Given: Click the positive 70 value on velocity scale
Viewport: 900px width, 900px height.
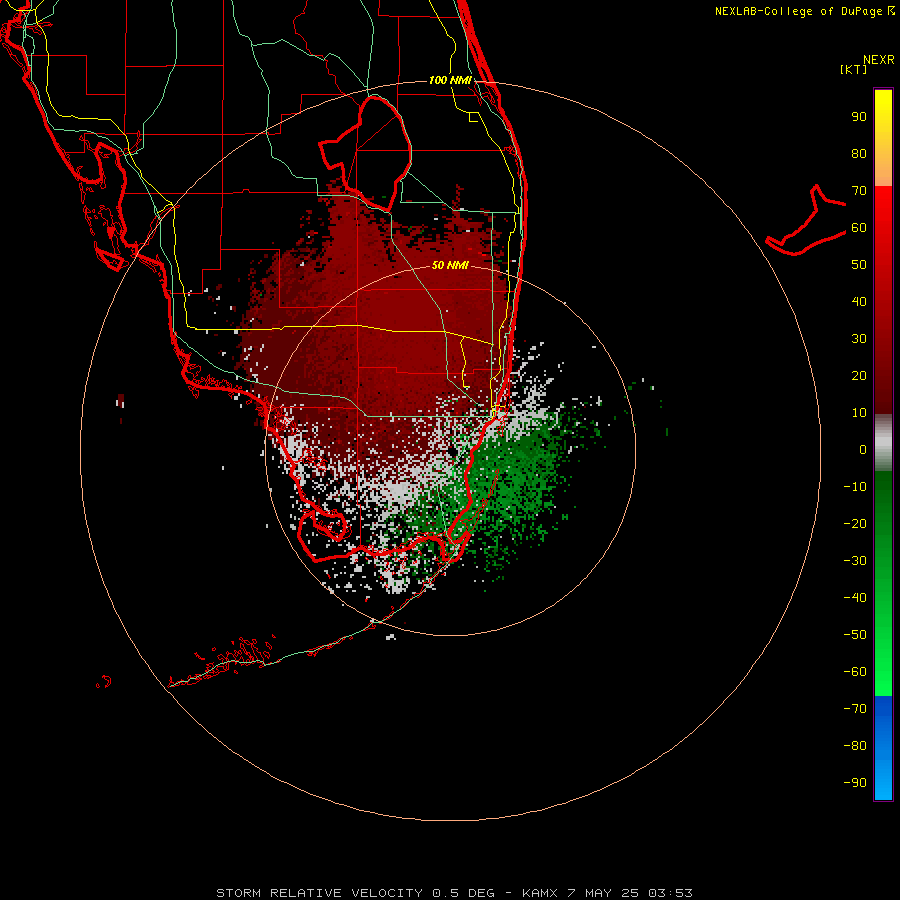Looking at the screenshot, I should pyautogui.click(x=859, y=191).
